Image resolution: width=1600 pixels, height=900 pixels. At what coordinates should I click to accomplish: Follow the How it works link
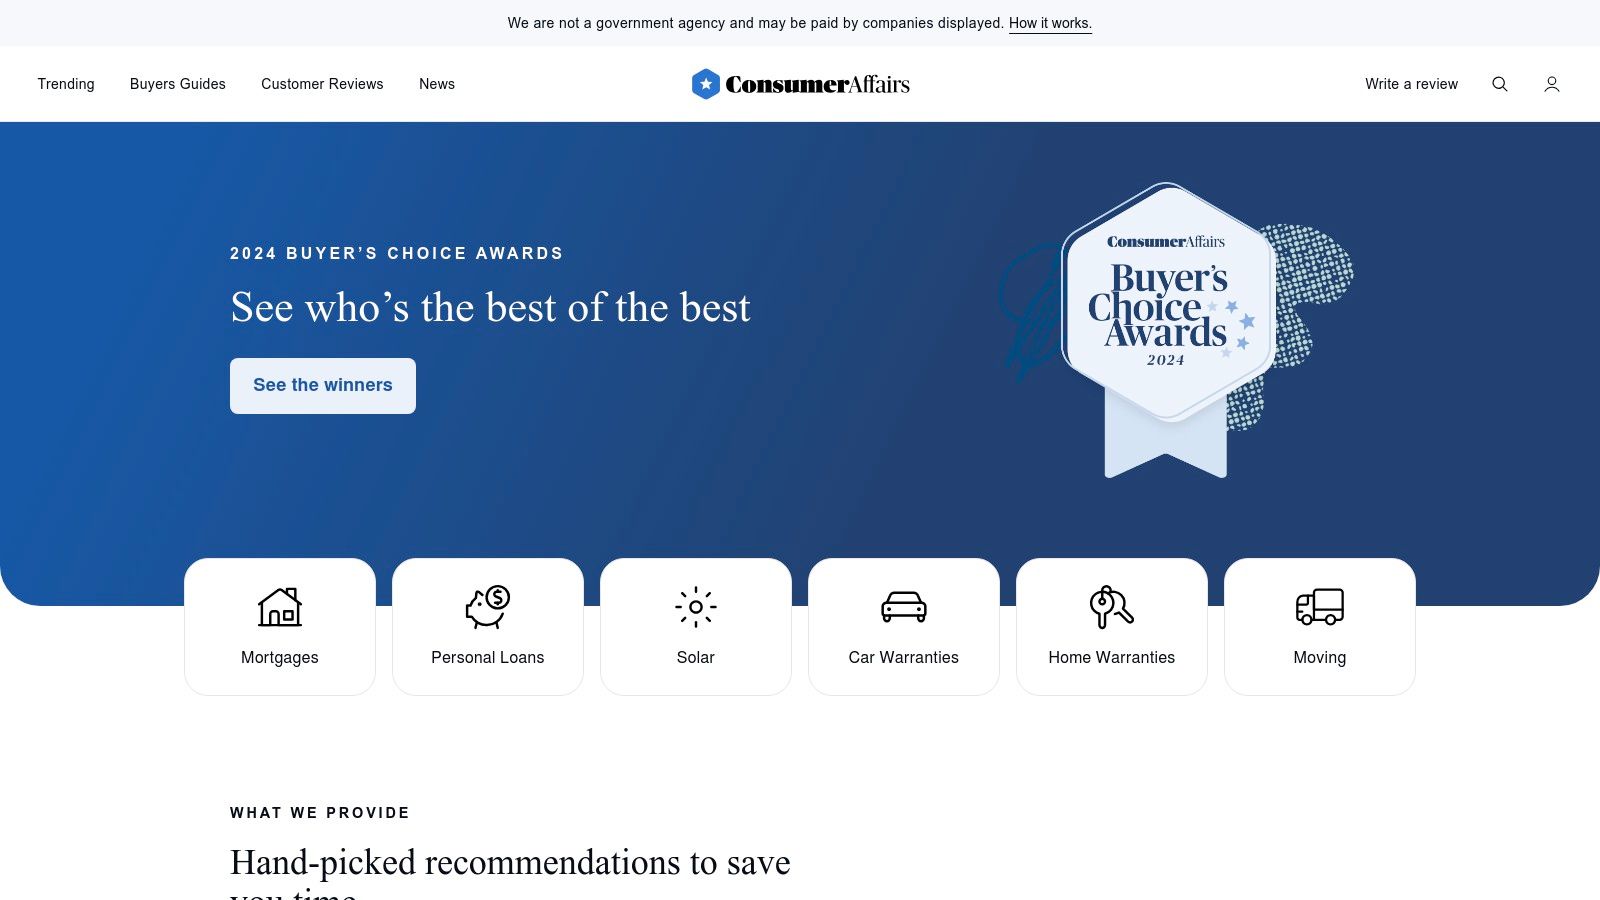point(1050,23)
